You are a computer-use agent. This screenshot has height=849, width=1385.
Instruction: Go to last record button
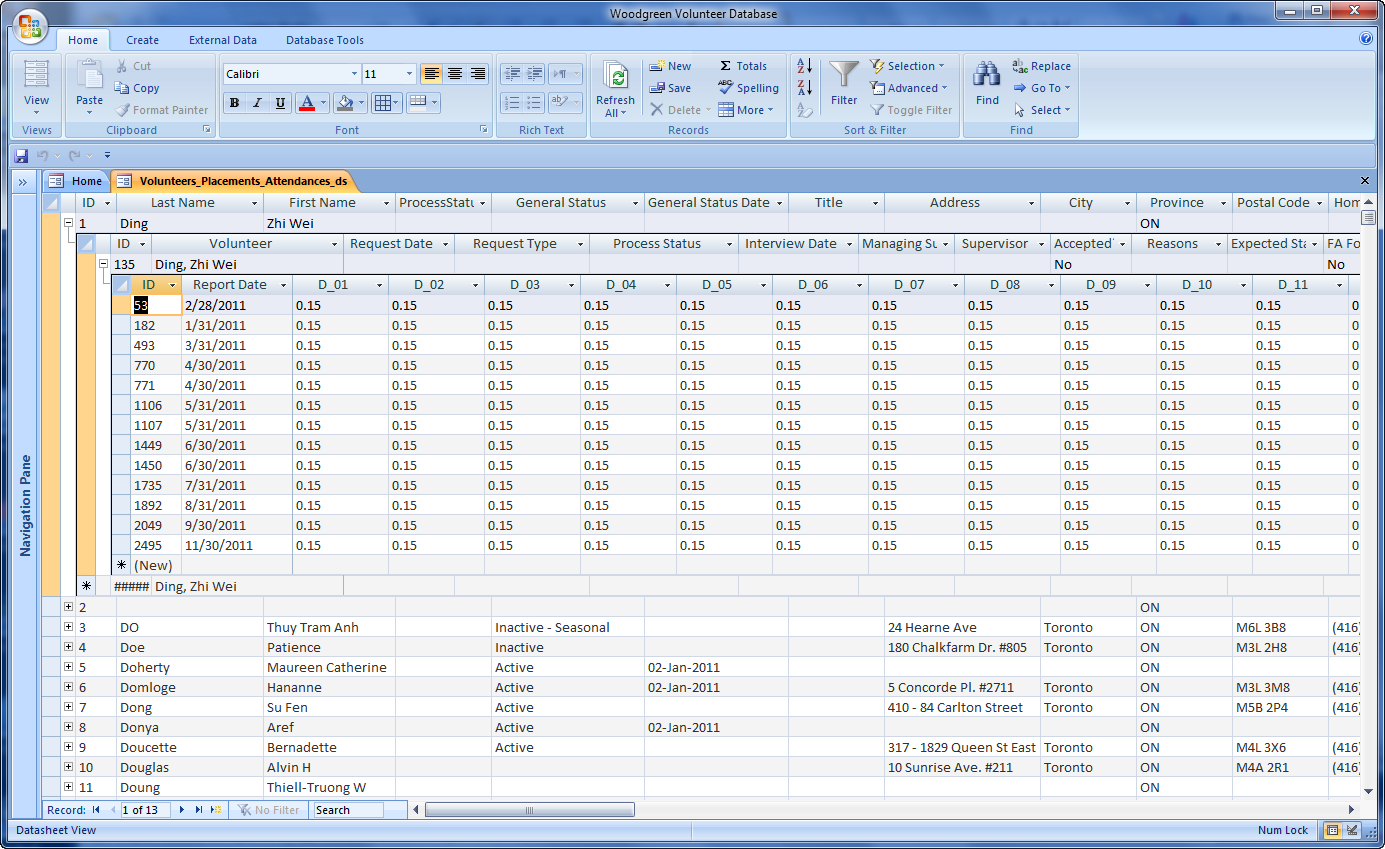[198, 810]
